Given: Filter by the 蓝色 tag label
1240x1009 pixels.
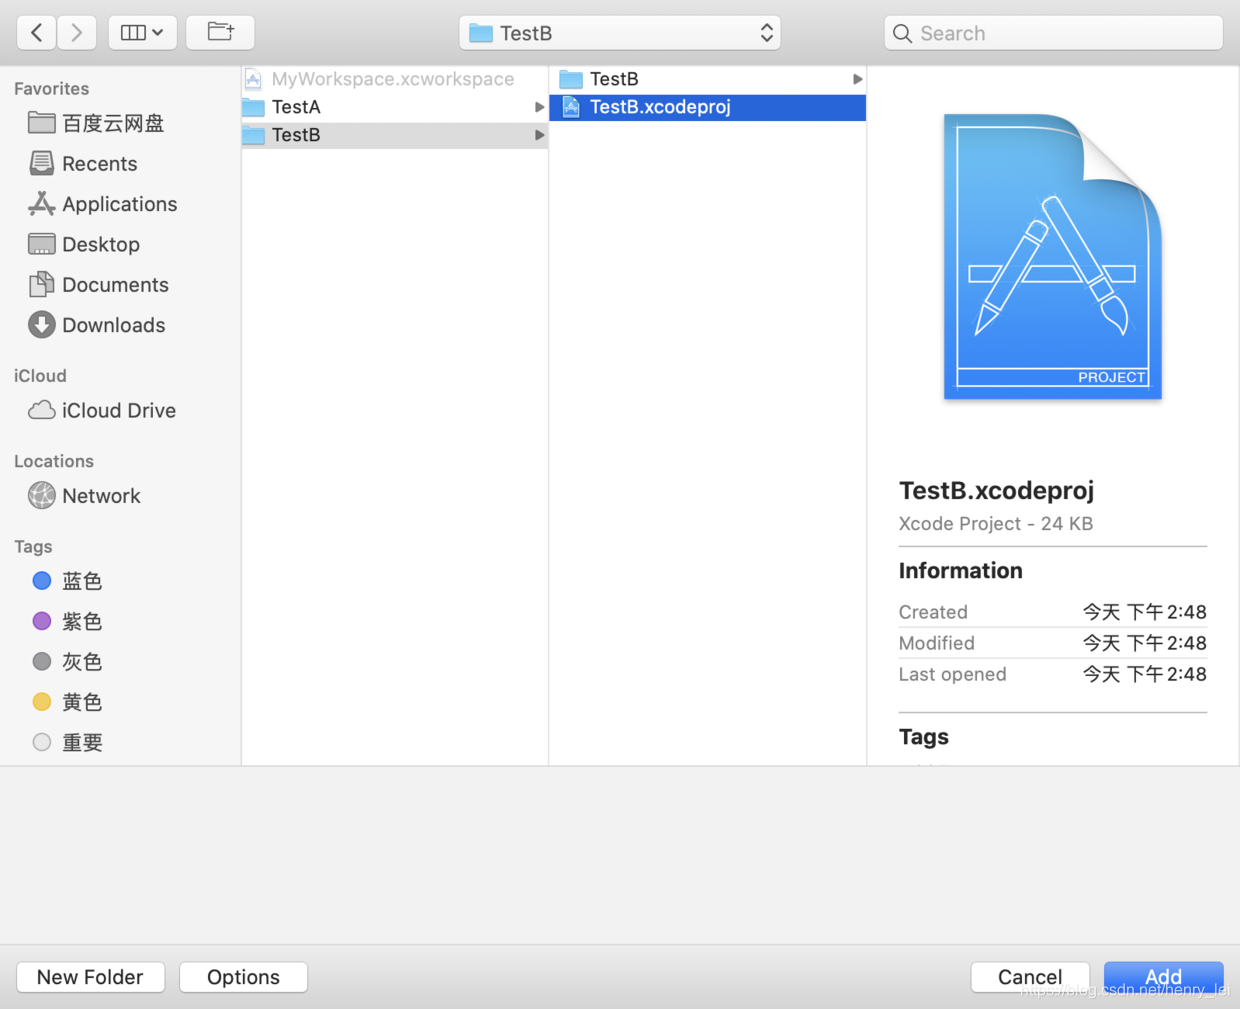Looking at the screenshot, I should click(82, 581).
